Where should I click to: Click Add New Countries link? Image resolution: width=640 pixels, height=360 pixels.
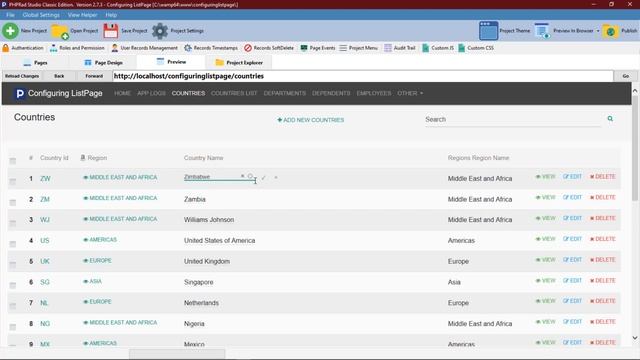click(x=311, y=120)
